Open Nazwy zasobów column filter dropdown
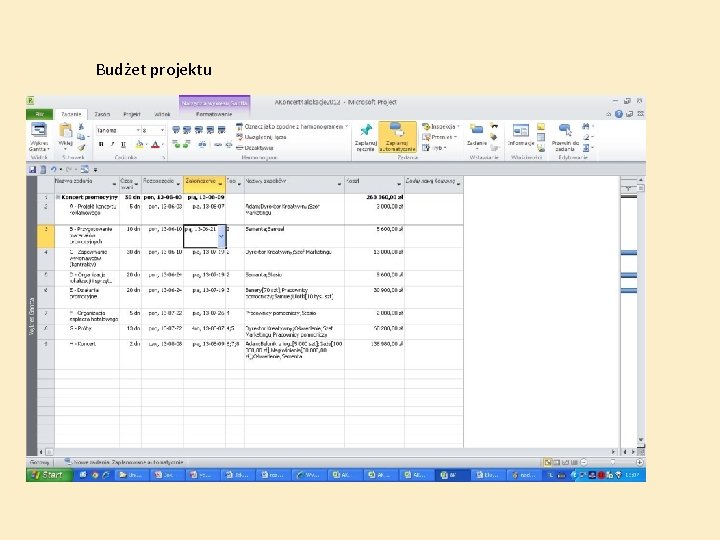Image resolution: width=720 pixels, height=540 pixels. pyautogui.click(x=339, y=184)
